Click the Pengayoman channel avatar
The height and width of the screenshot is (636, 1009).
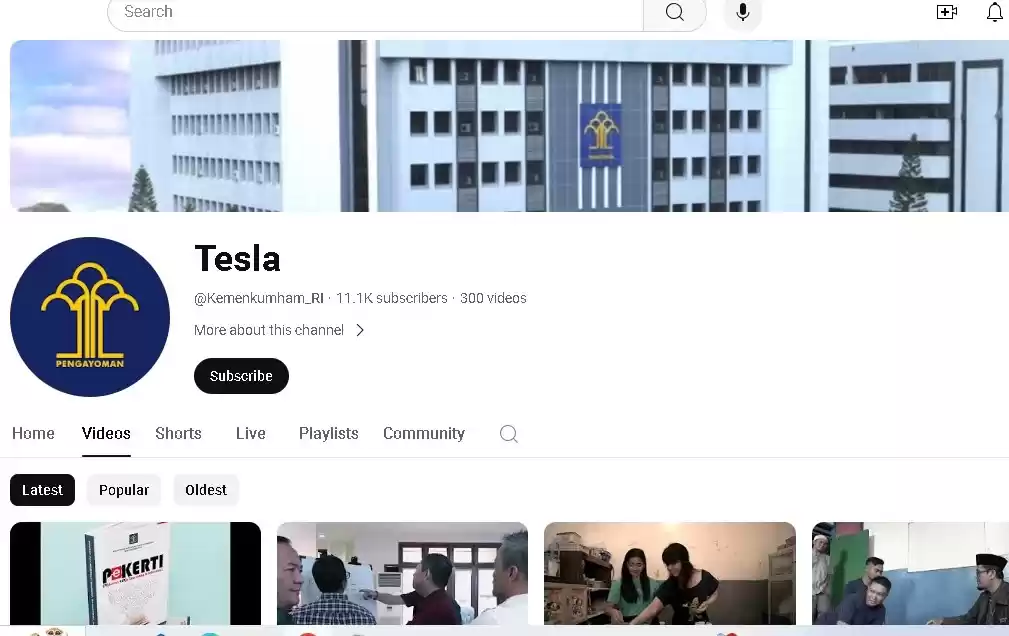click(90, 317)
